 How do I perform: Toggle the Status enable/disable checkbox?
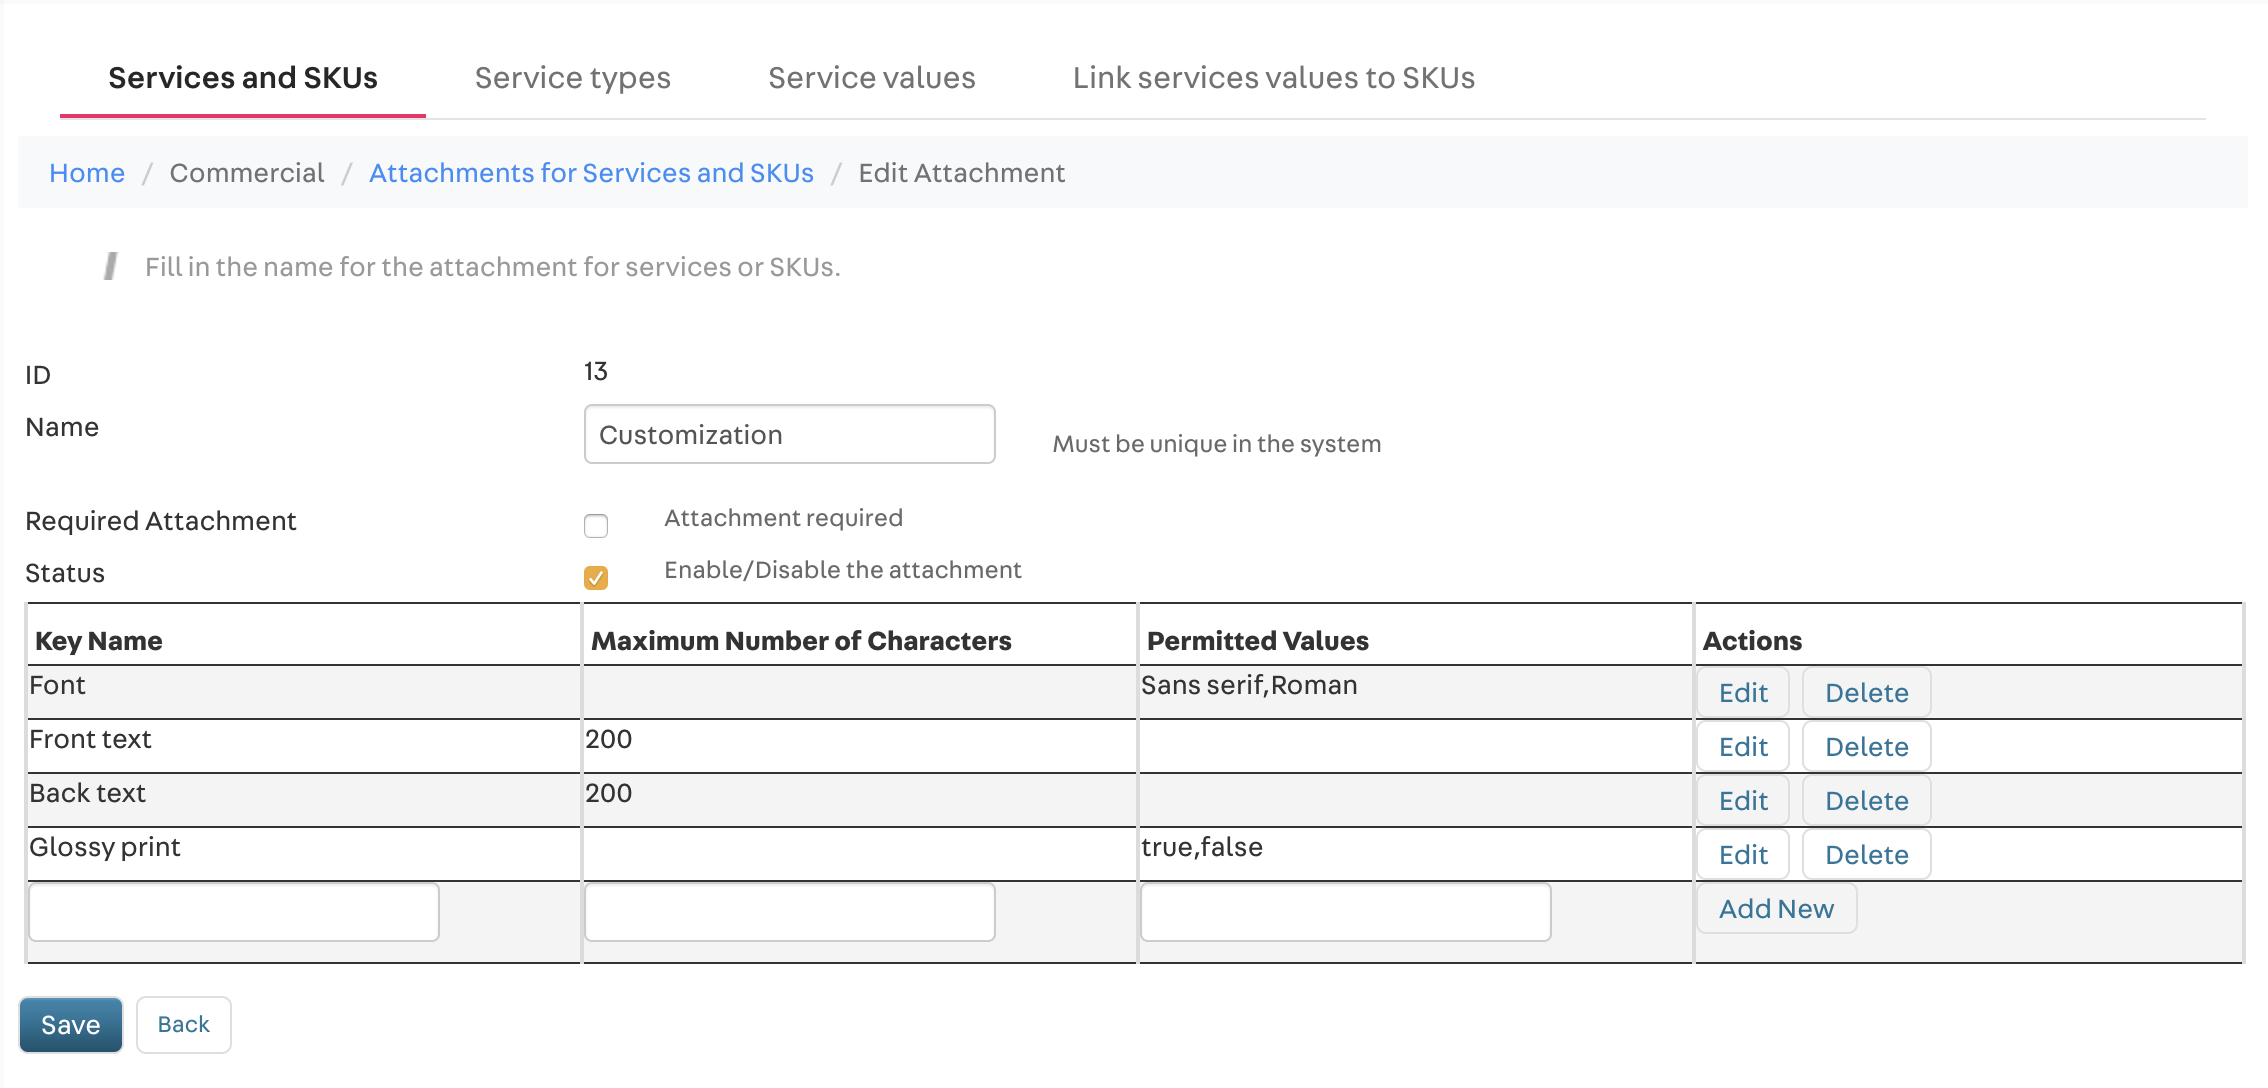[x=596, y=578]
